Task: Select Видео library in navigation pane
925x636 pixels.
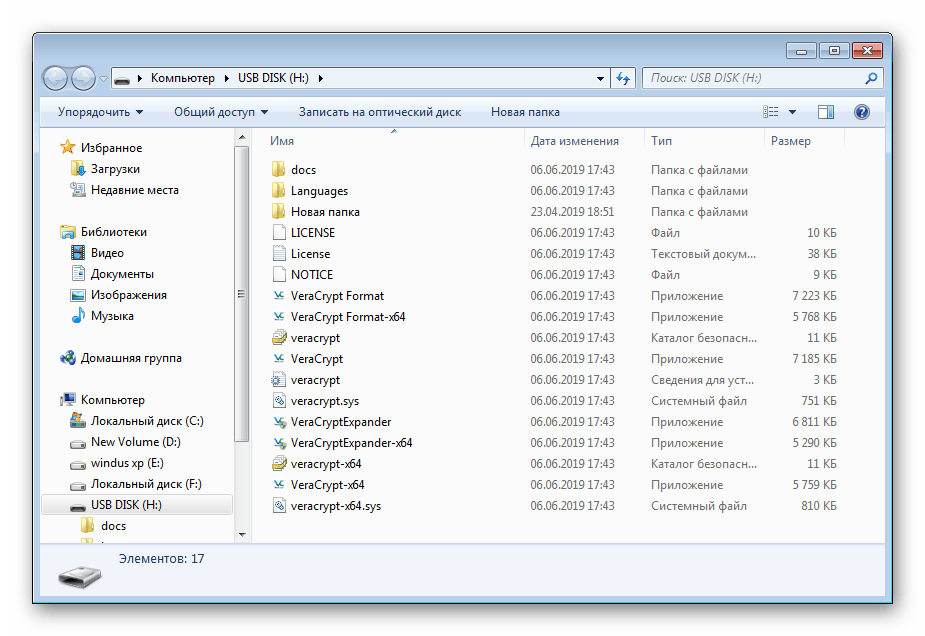Action: [107, 253]
